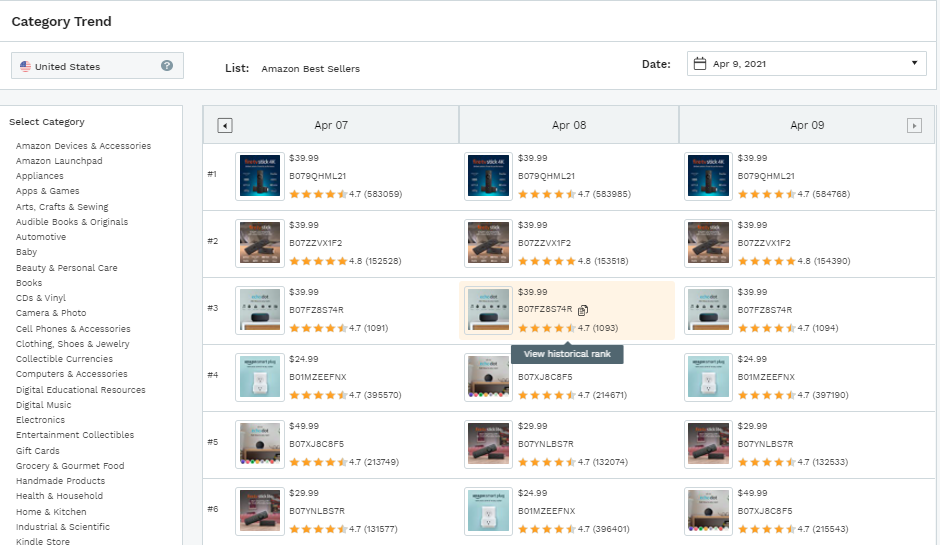Click the View historical rank tooltip

tap(567, 354)
